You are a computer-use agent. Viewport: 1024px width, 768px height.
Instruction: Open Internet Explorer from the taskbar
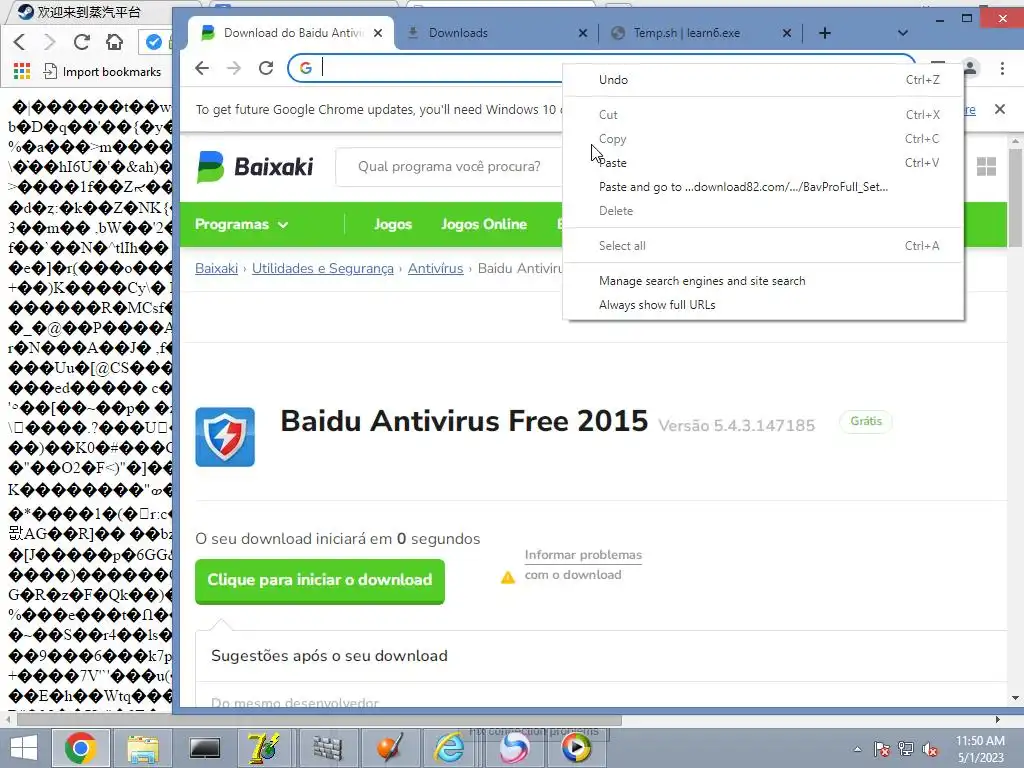point(451,748)
